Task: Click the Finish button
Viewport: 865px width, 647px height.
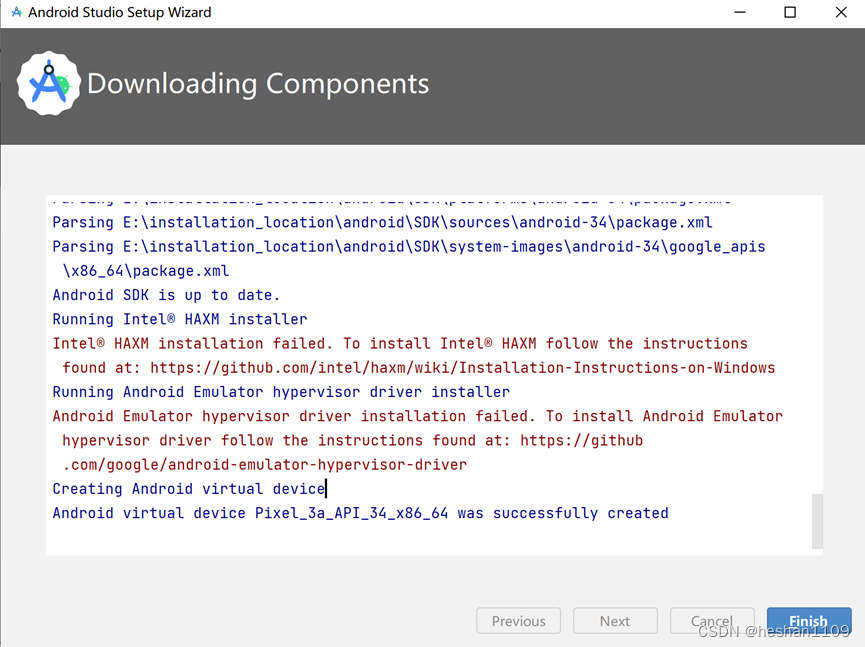Action: point(809,620)
